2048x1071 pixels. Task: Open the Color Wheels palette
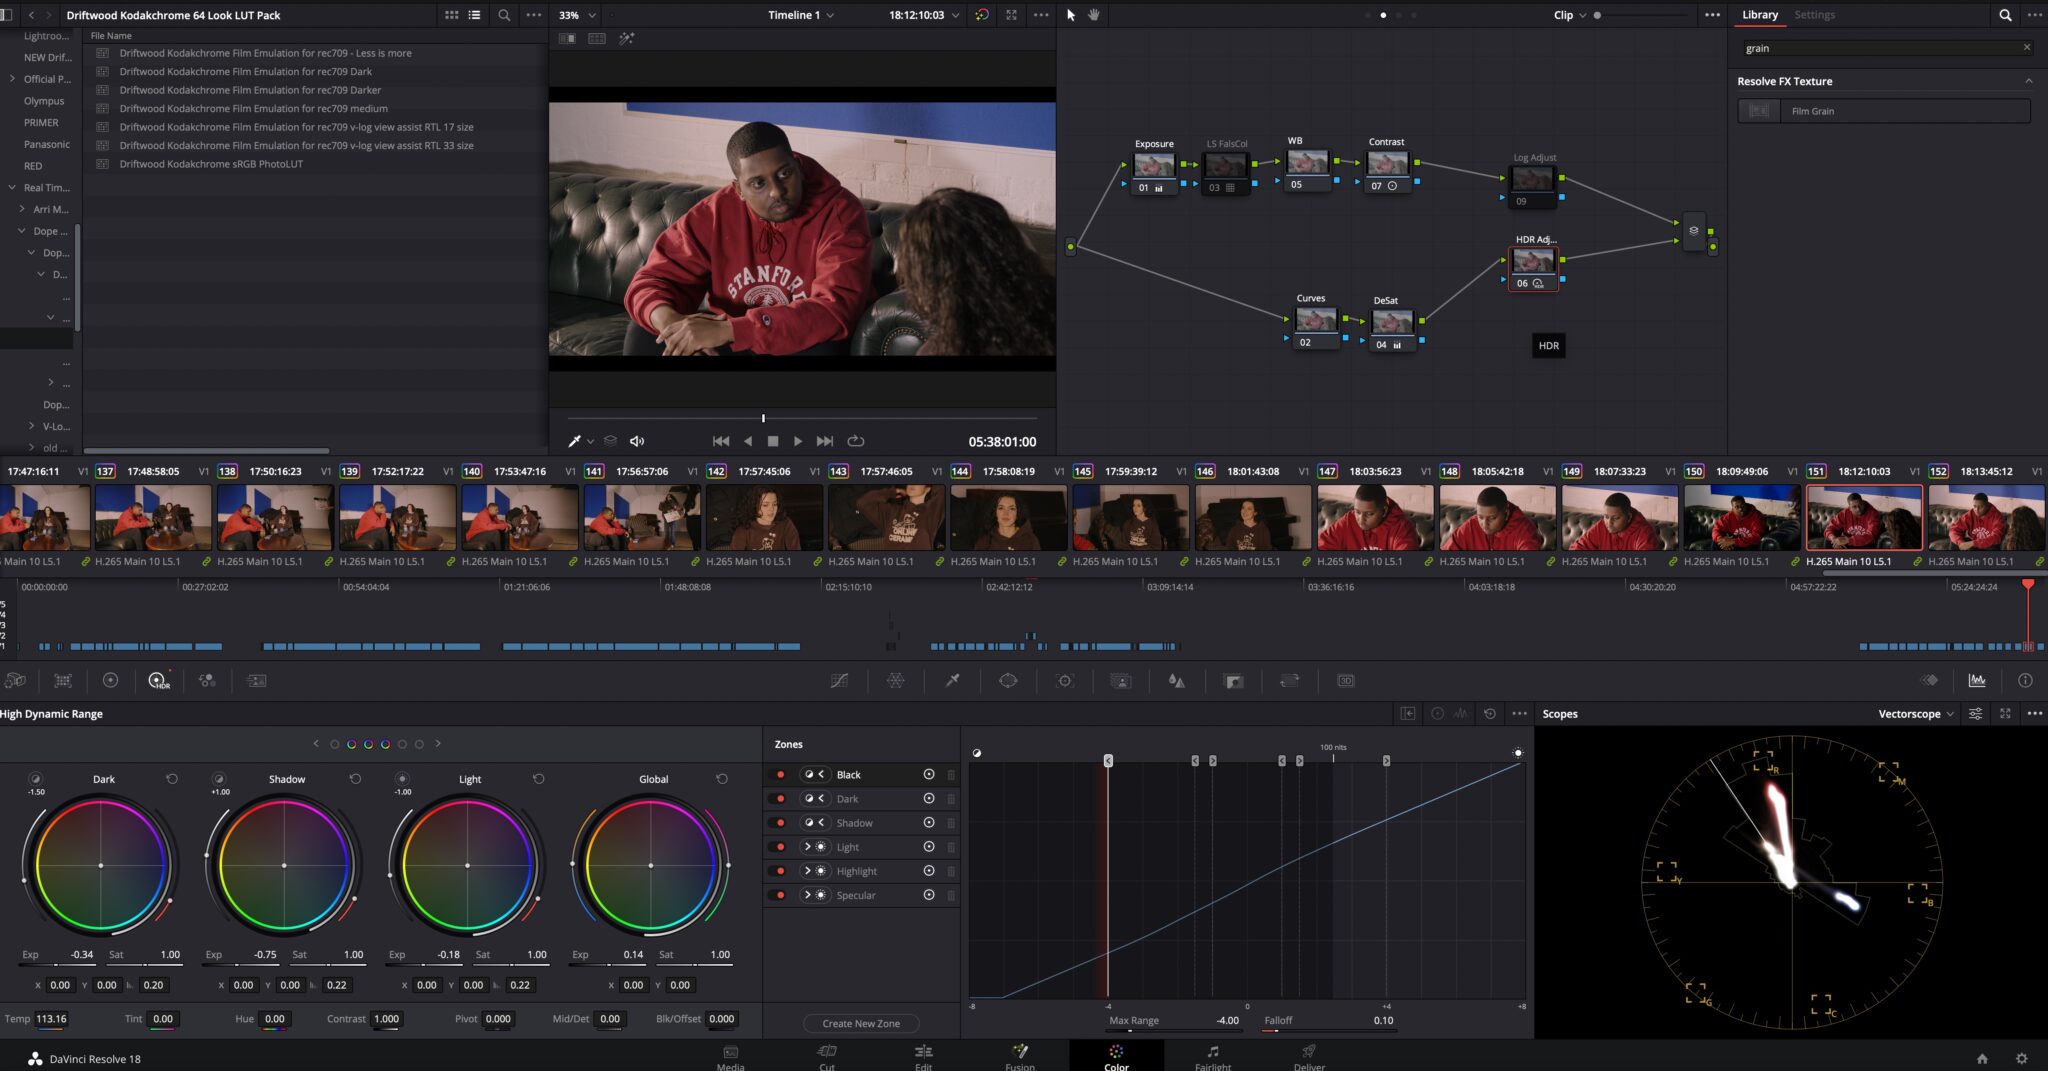click(x=110, y=680)
